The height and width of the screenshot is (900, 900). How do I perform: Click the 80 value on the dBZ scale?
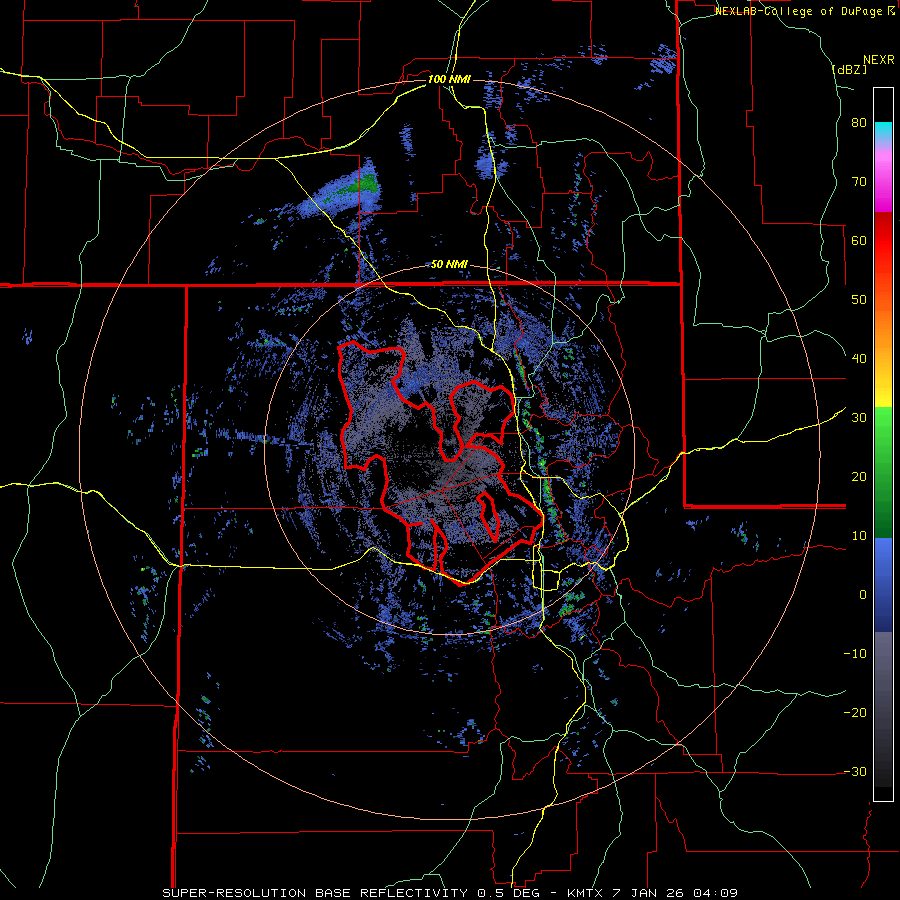pyautogui.click(x=859, y=123)
